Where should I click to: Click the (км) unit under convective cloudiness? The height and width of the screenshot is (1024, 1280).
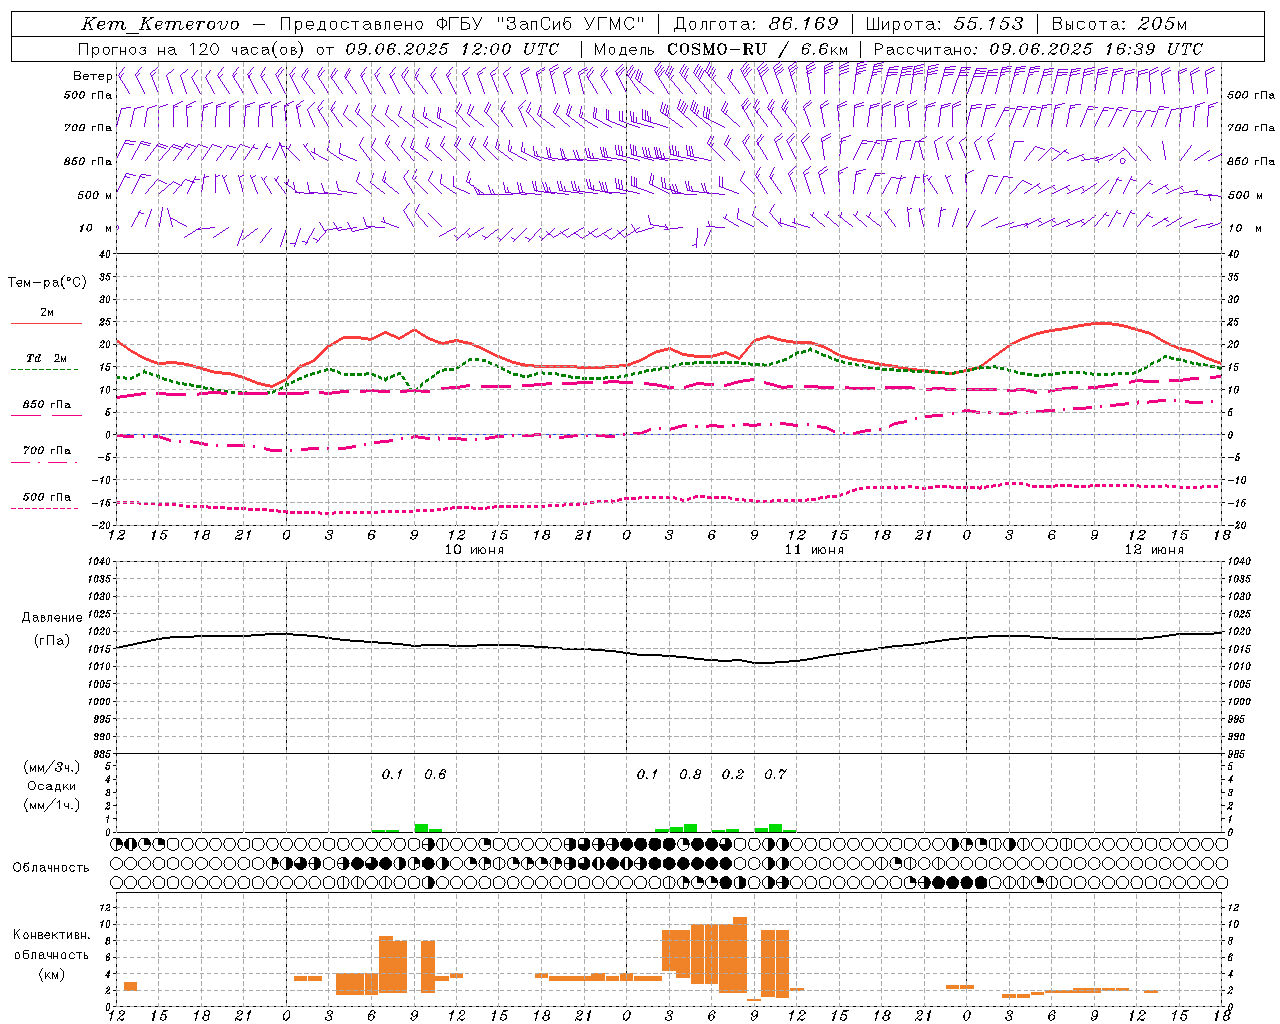click(x=52, y=974)
